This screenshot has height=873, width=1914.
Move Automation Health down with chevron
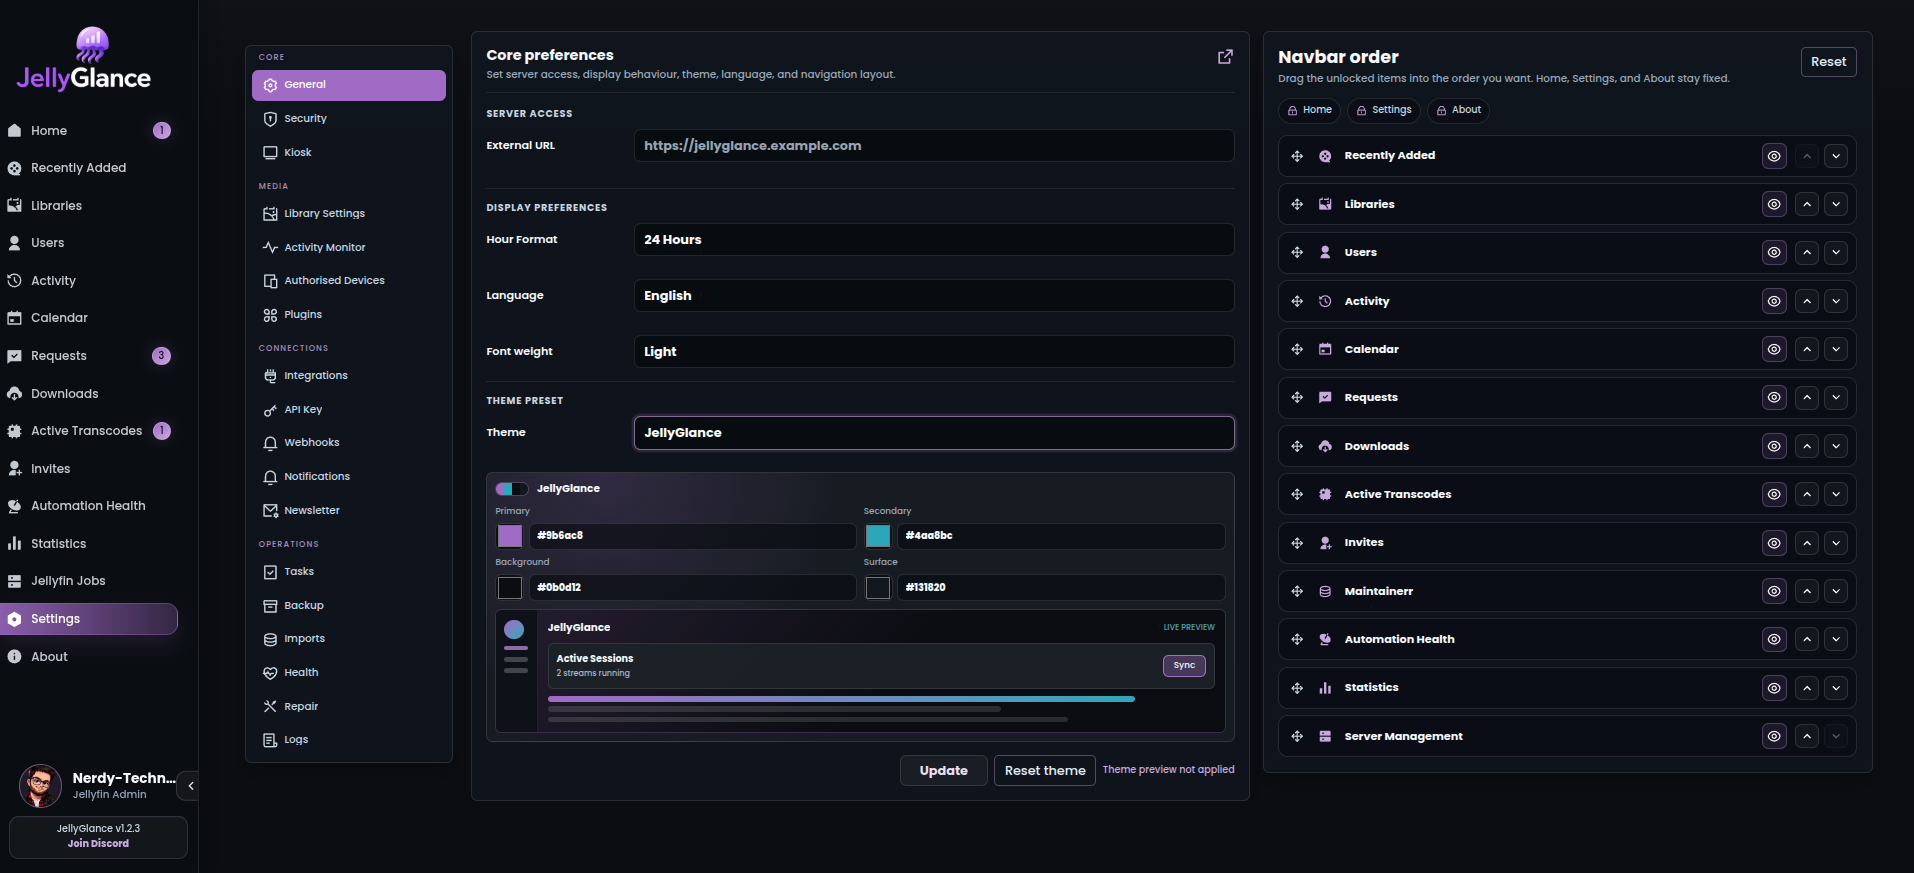tap(1836, 639)
